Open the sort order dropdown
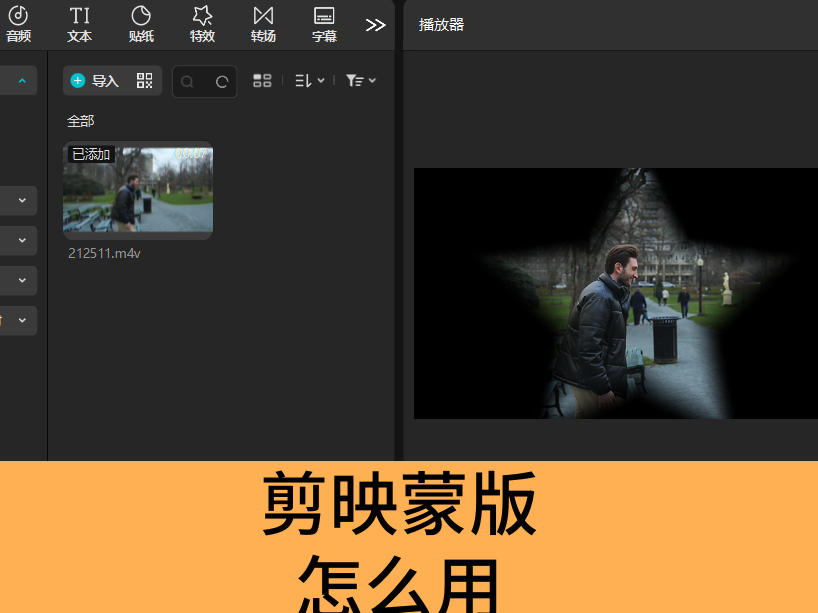The height and width of the screenshot is (613, 818). (x=310, y=81)
